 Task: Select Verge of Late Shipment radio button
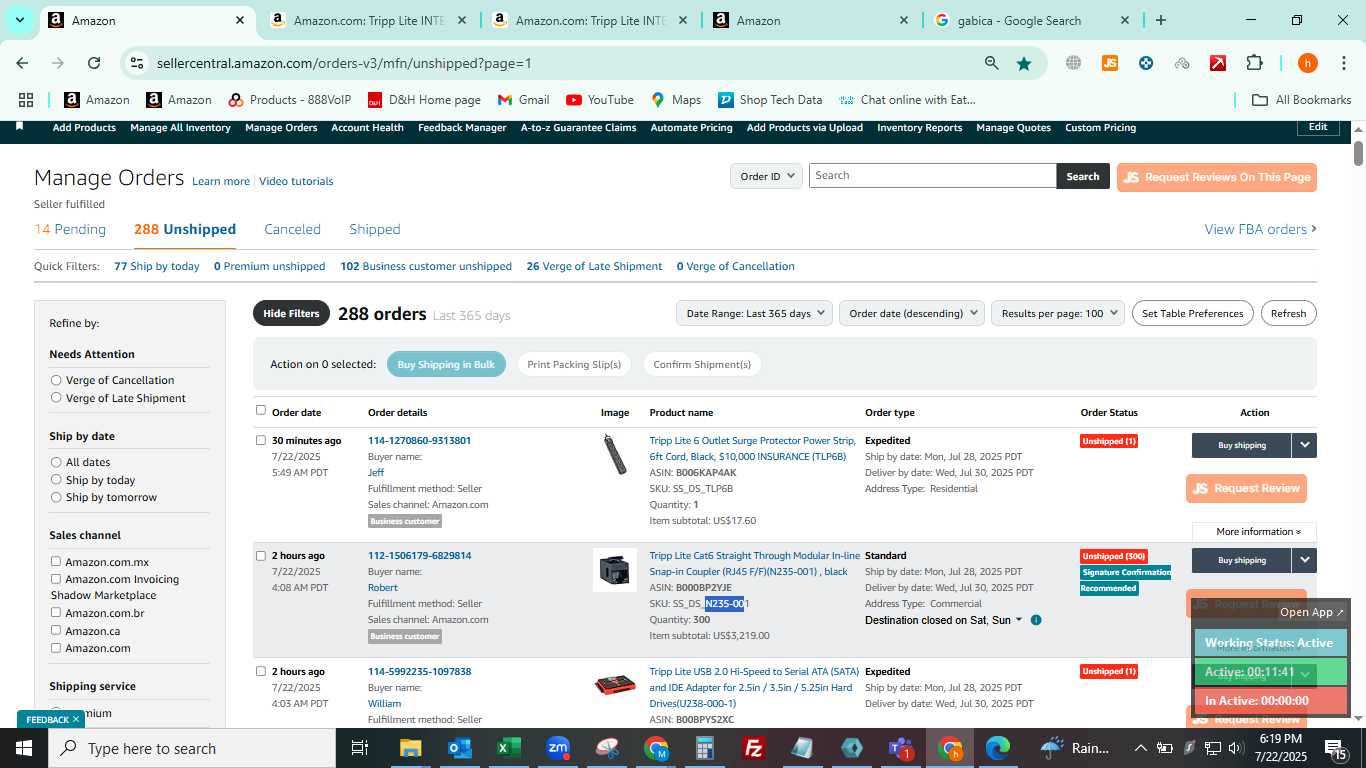(x=56, y=398)
